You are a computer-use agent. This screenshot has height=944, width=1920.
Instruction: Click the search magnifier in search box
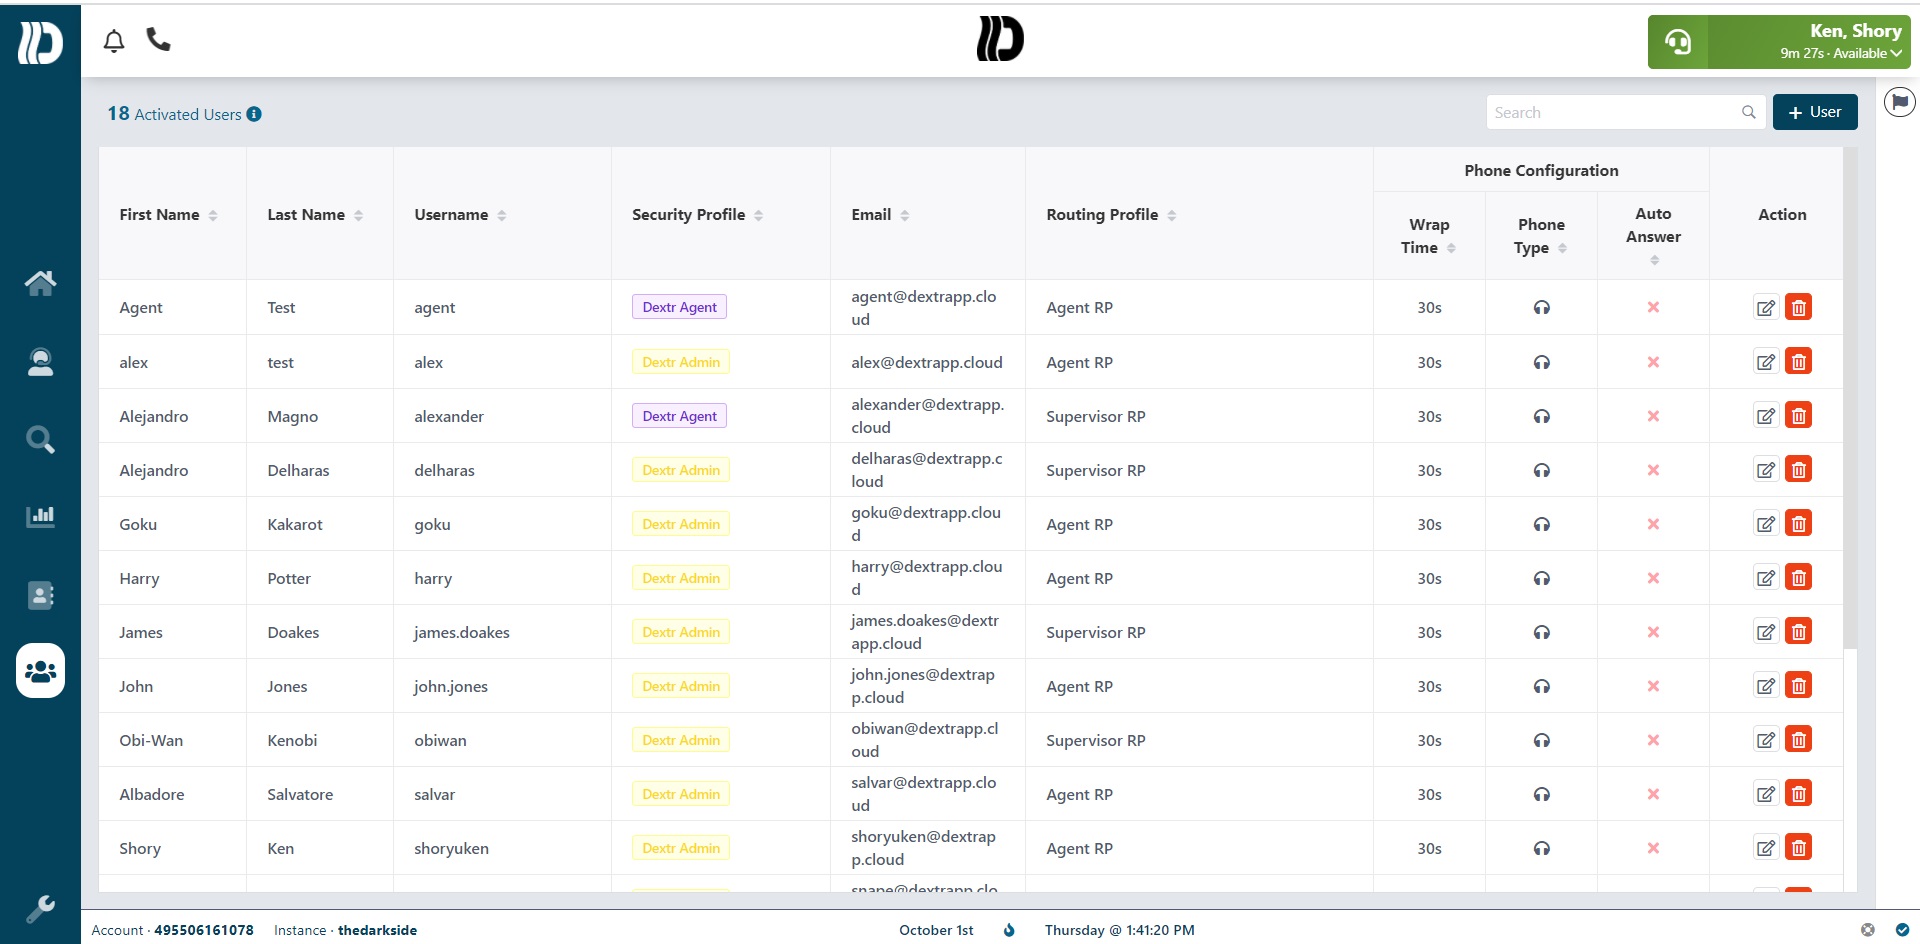coord(1748,112)
